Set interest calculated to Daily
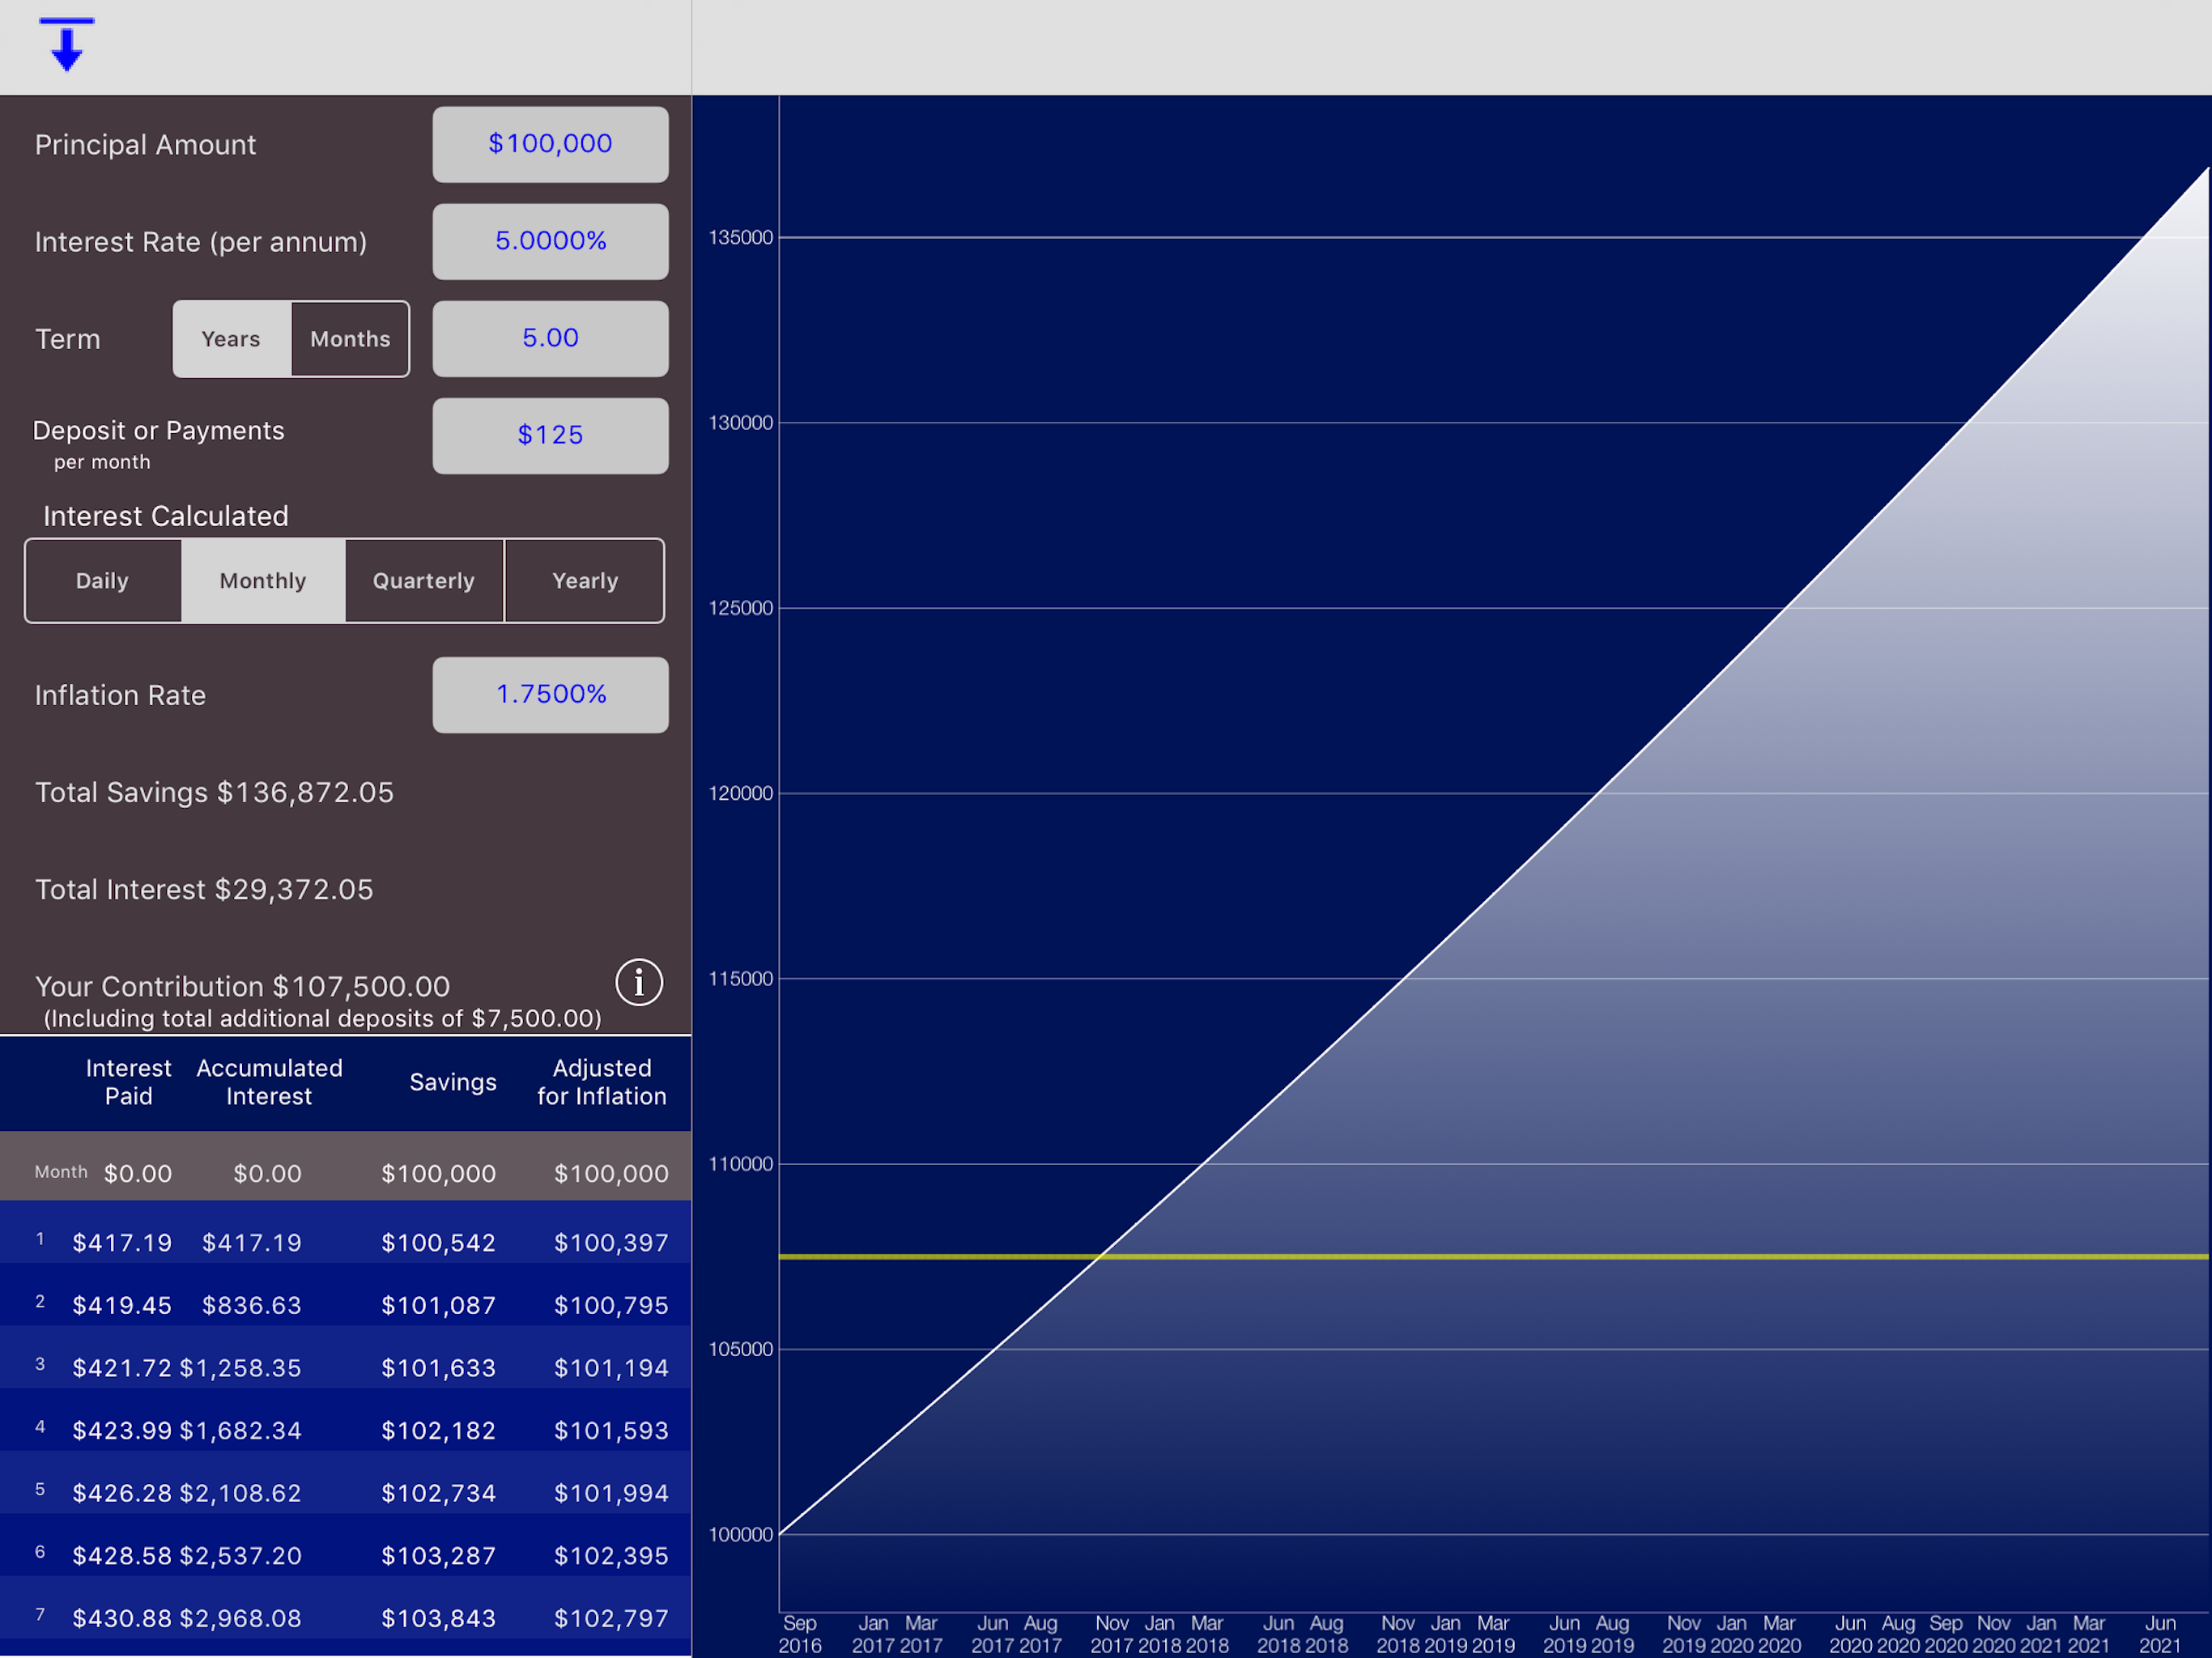Screen dimensions: 2212x1658 pyautogui.click(x=102, y=581)
